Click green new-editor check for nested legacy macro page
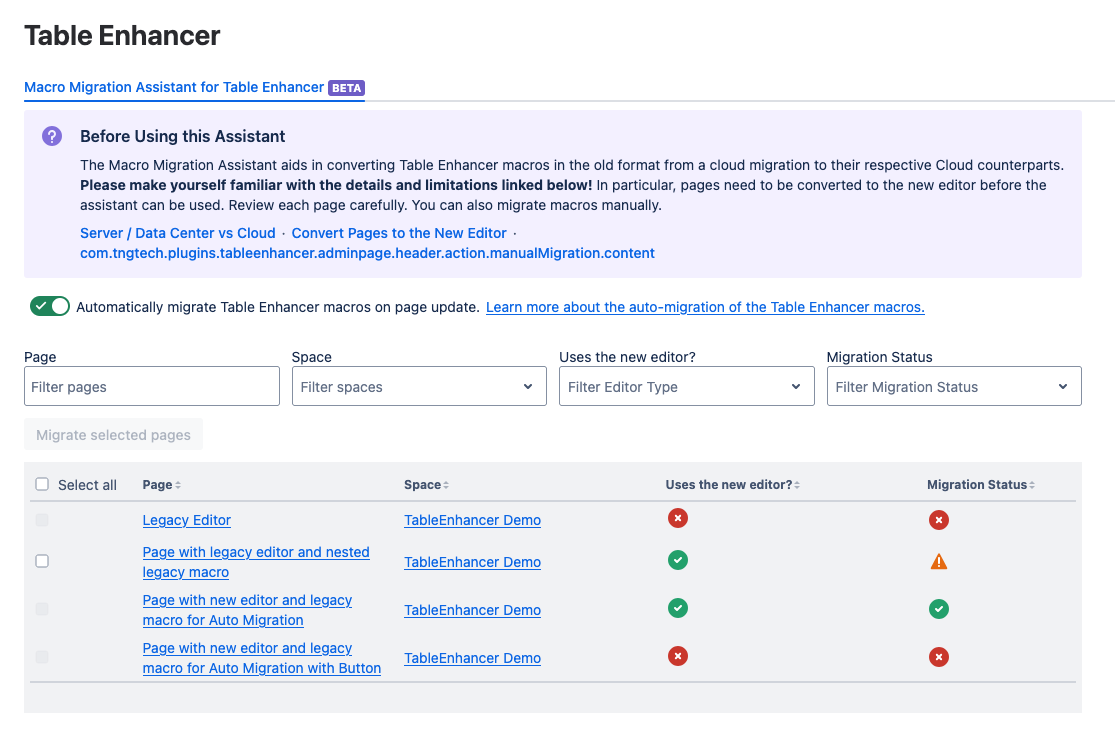The height and width of the screenshot is (741, 1115). tap(678, 560)
